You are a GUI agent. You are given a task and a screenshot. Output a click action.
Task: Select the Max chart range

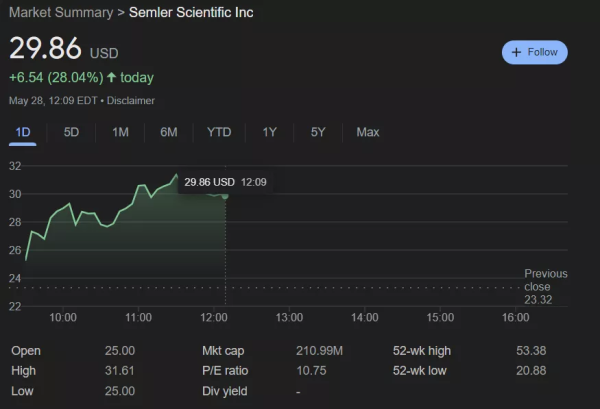[x=368, y=132]
